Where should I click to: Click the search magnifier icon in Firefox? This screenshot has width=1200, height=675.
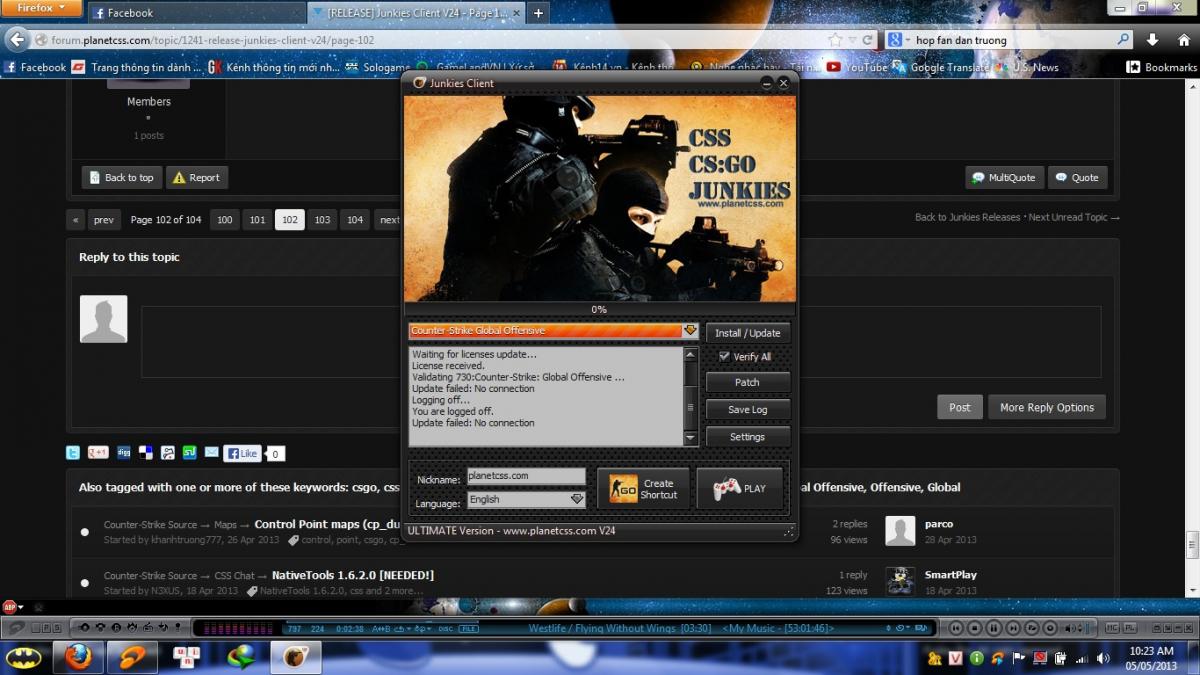click(1123, 40)
